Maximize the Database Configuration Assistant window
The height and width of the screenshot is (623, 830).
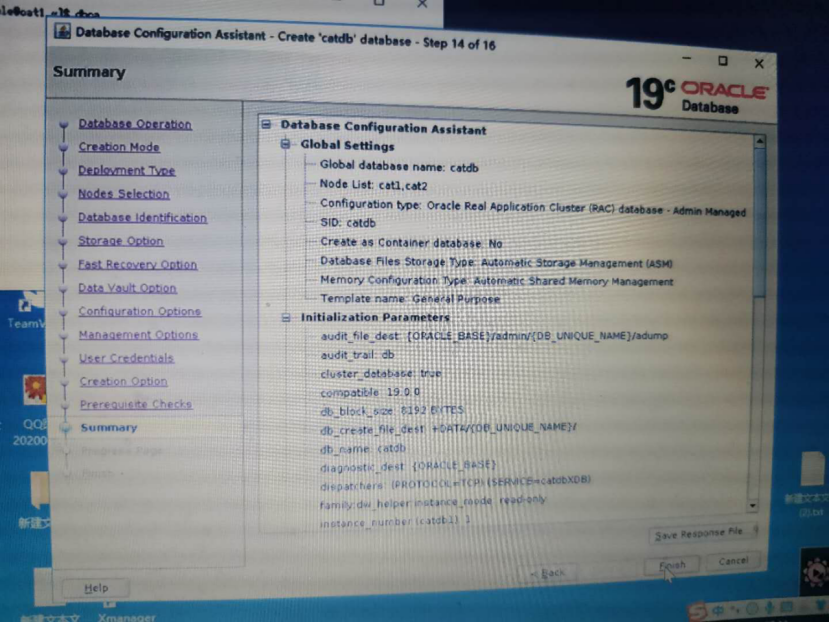click(723, 62)
